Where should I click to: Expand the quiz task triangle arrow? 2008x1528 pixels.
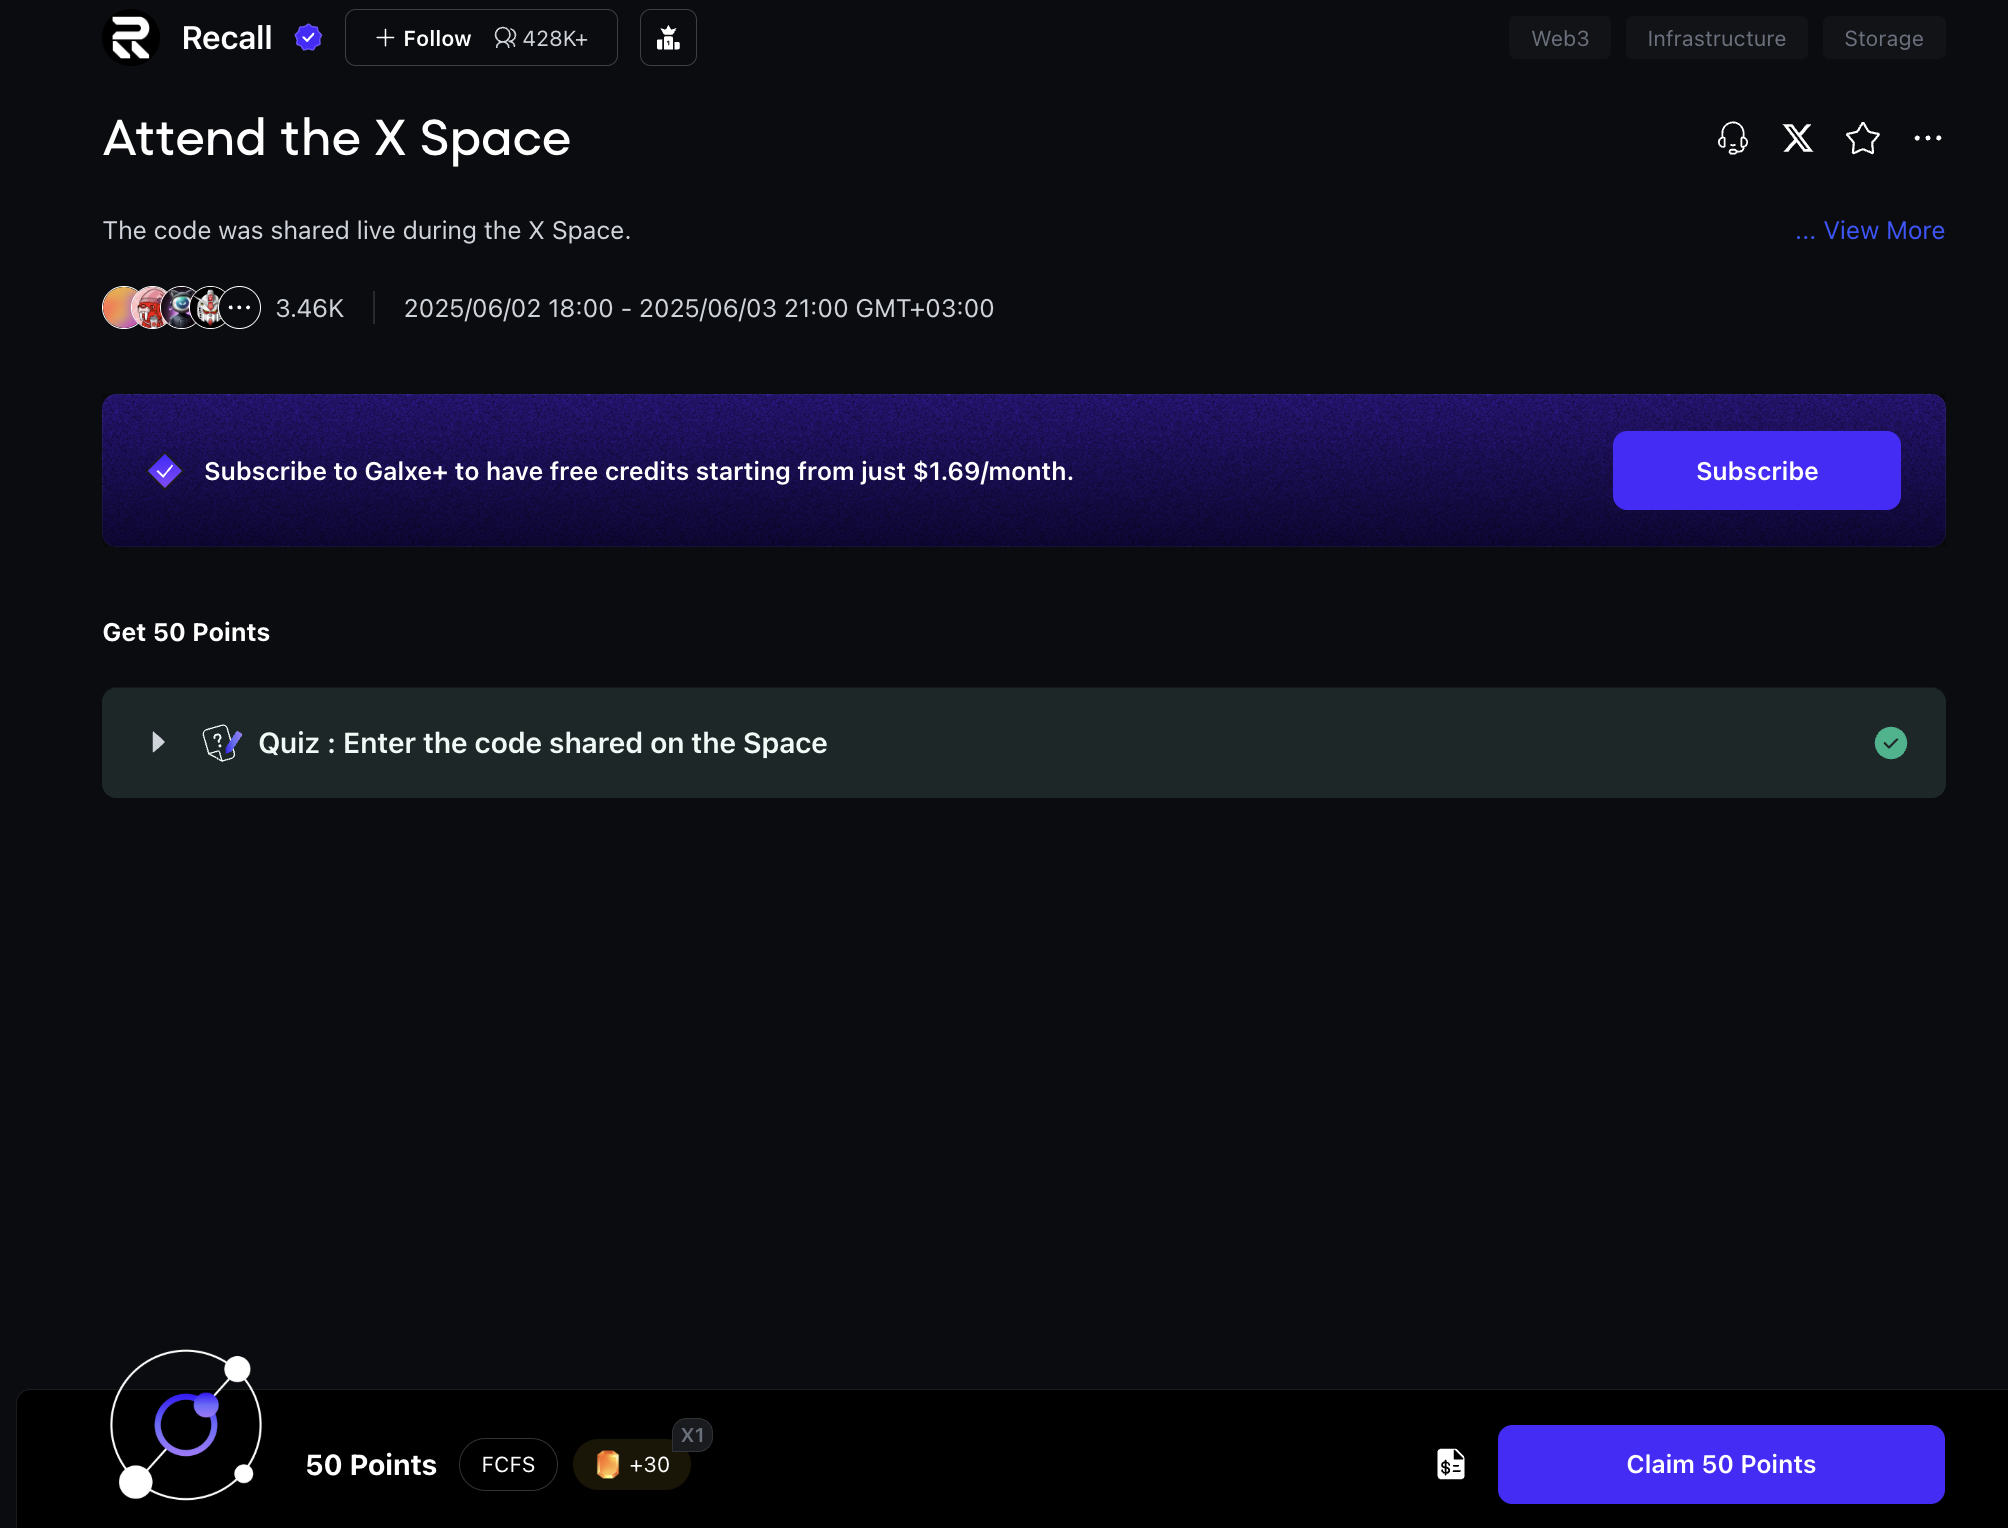(x=157, y=742)
